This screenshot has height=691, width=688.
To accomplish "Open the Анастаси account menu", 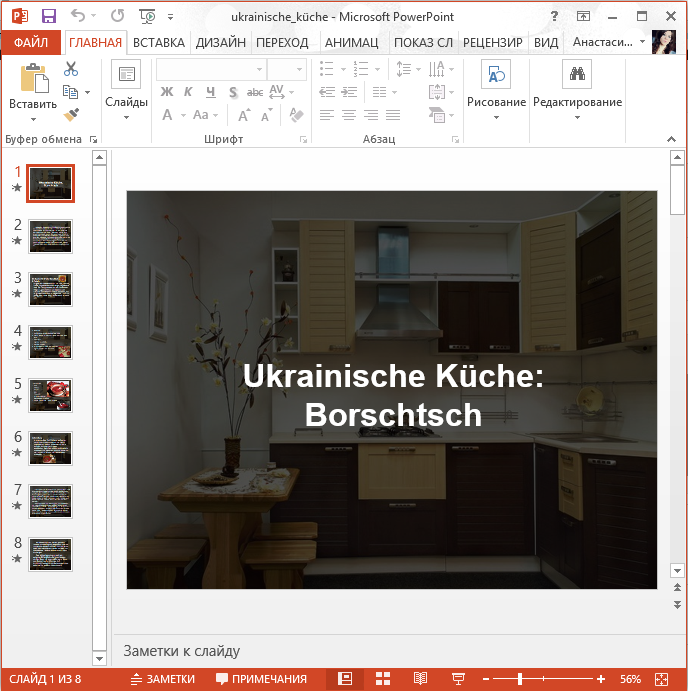I will coord(609,42).
